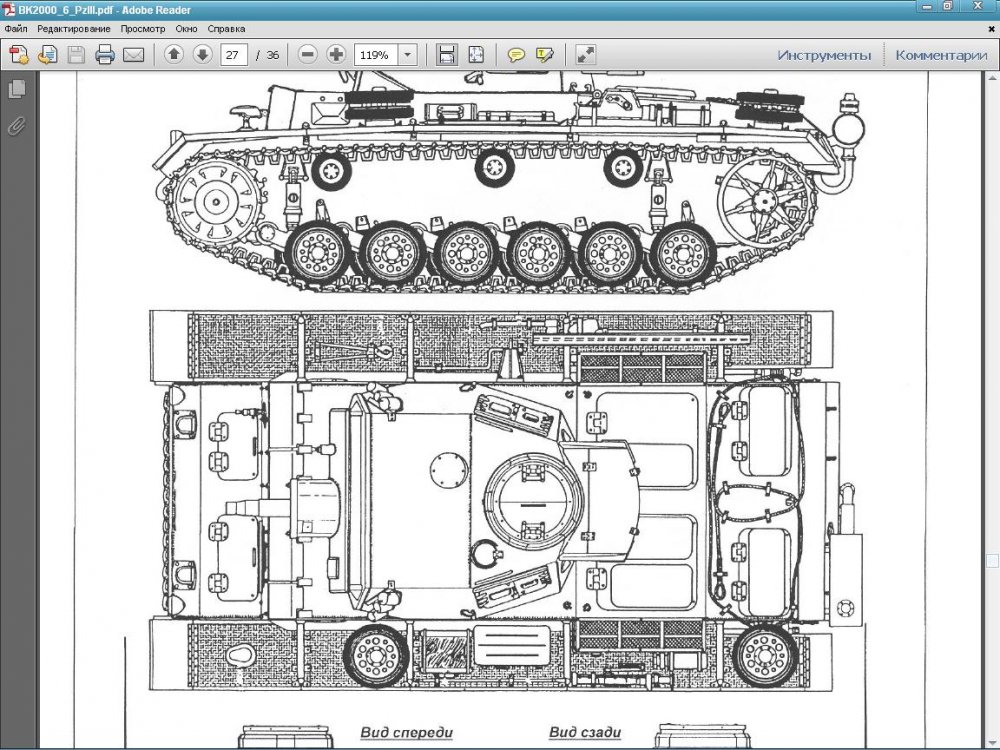Viewport: 1000px width, 750px height.
Task: Open the Справка menu
Action: click(x=226, y=29)
